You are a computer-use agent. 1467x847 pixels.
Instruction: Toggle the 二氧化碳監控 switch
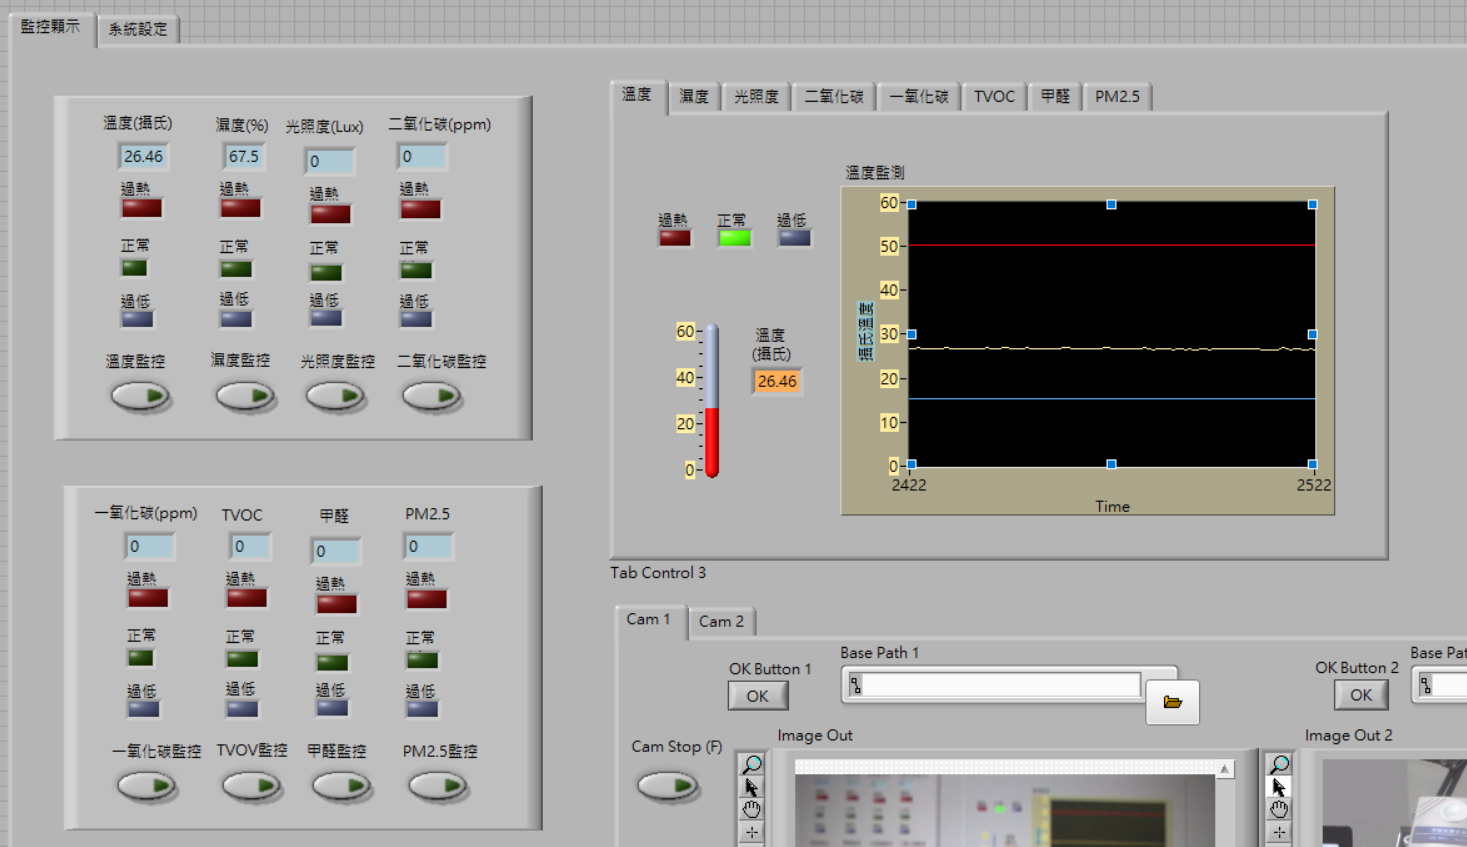(432, 396)
